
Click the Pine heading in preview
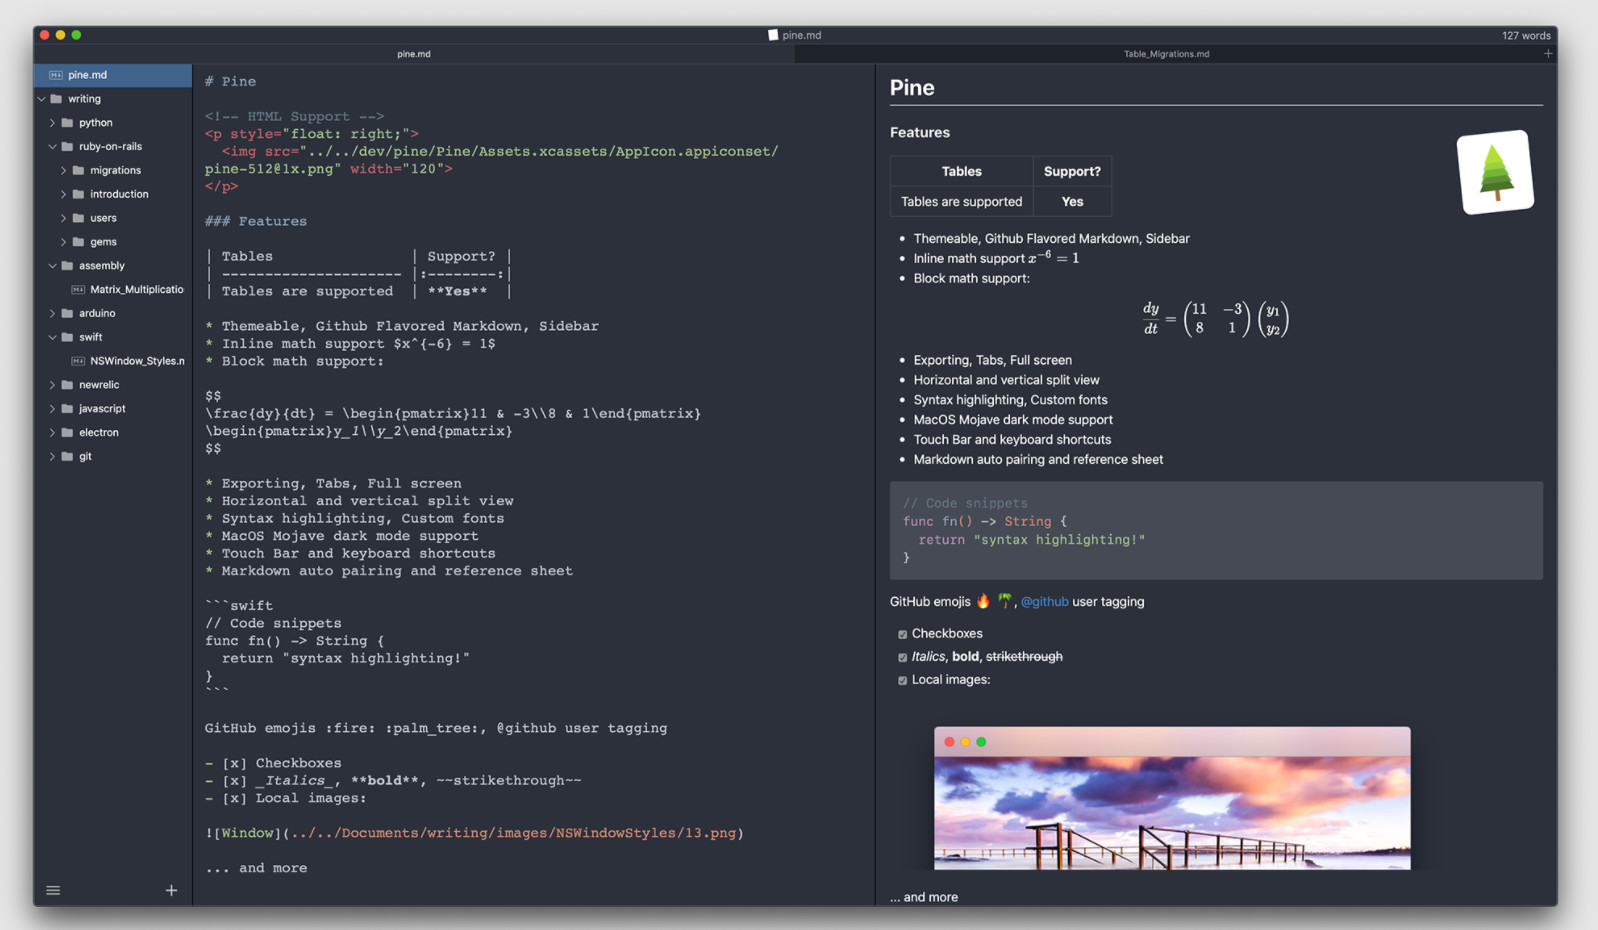coord(912,88)
